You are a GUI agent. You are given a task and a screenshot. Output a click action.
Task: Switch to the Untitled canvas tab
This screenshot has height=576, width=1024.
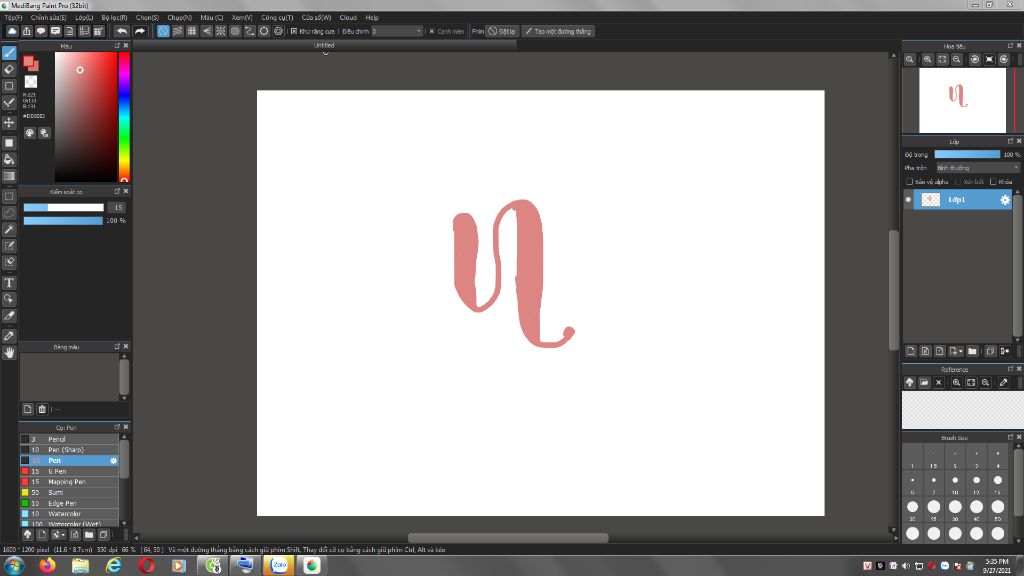coord(324,46)
